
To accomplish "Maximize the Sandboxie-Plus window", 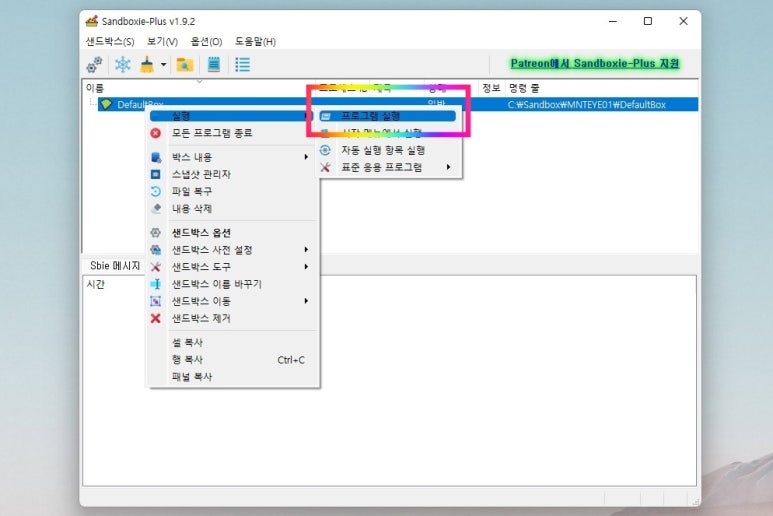I will pos(648,21).
